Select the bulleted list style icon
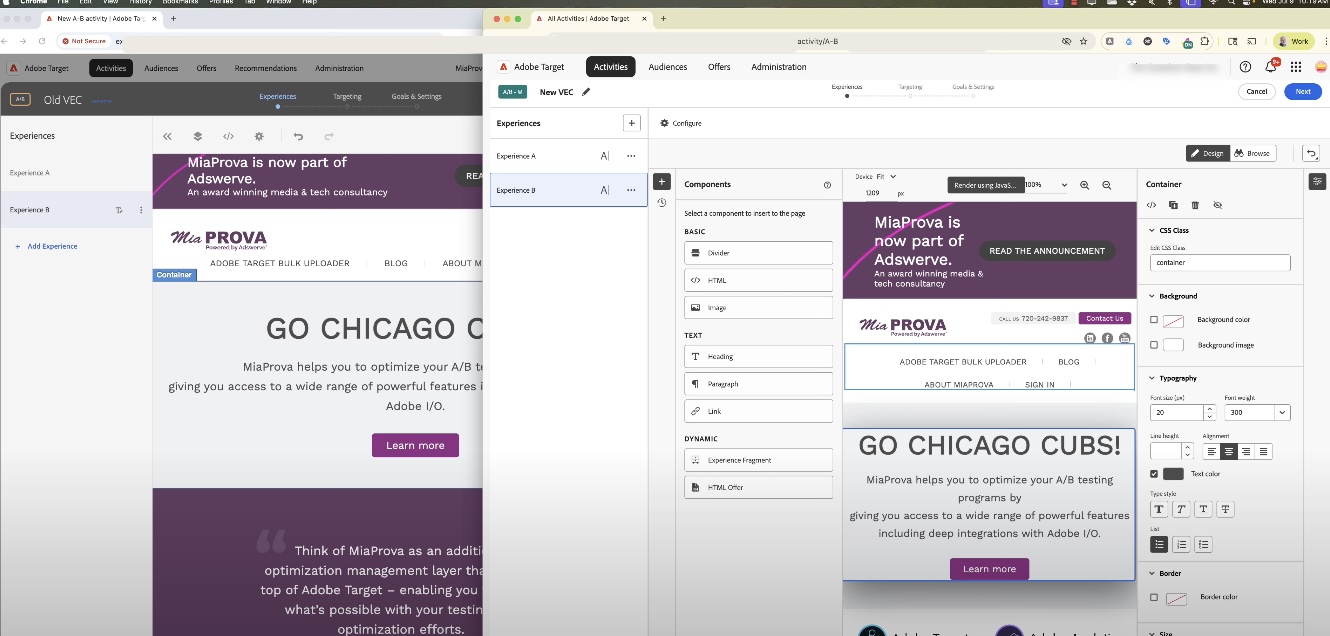This screenshot has height=636, width=1330. pos(1159,544)
